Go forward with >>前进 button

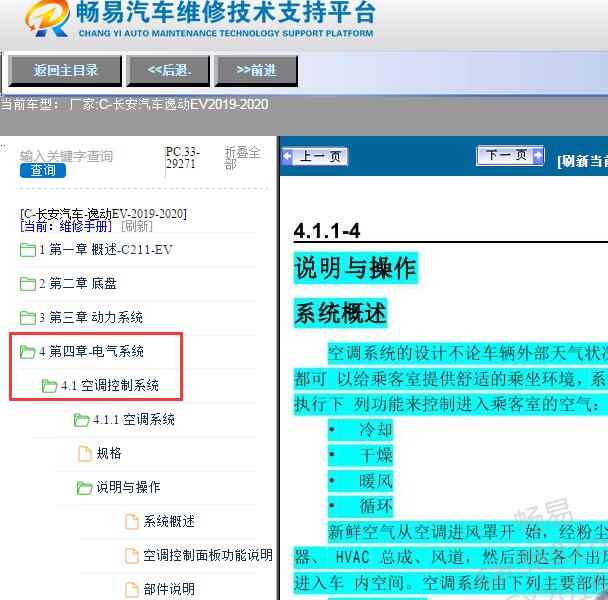coord(256,71)
